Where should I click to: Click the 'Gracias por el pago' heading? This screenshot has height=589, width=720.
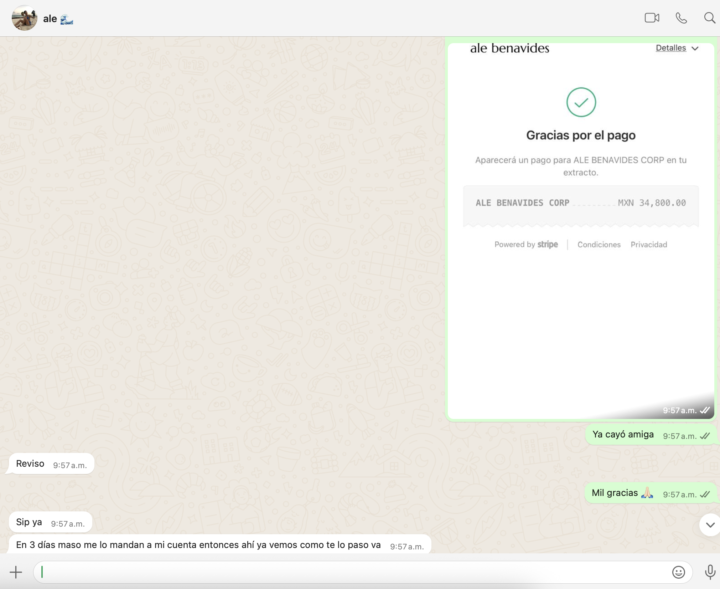[x=581, y=135]
